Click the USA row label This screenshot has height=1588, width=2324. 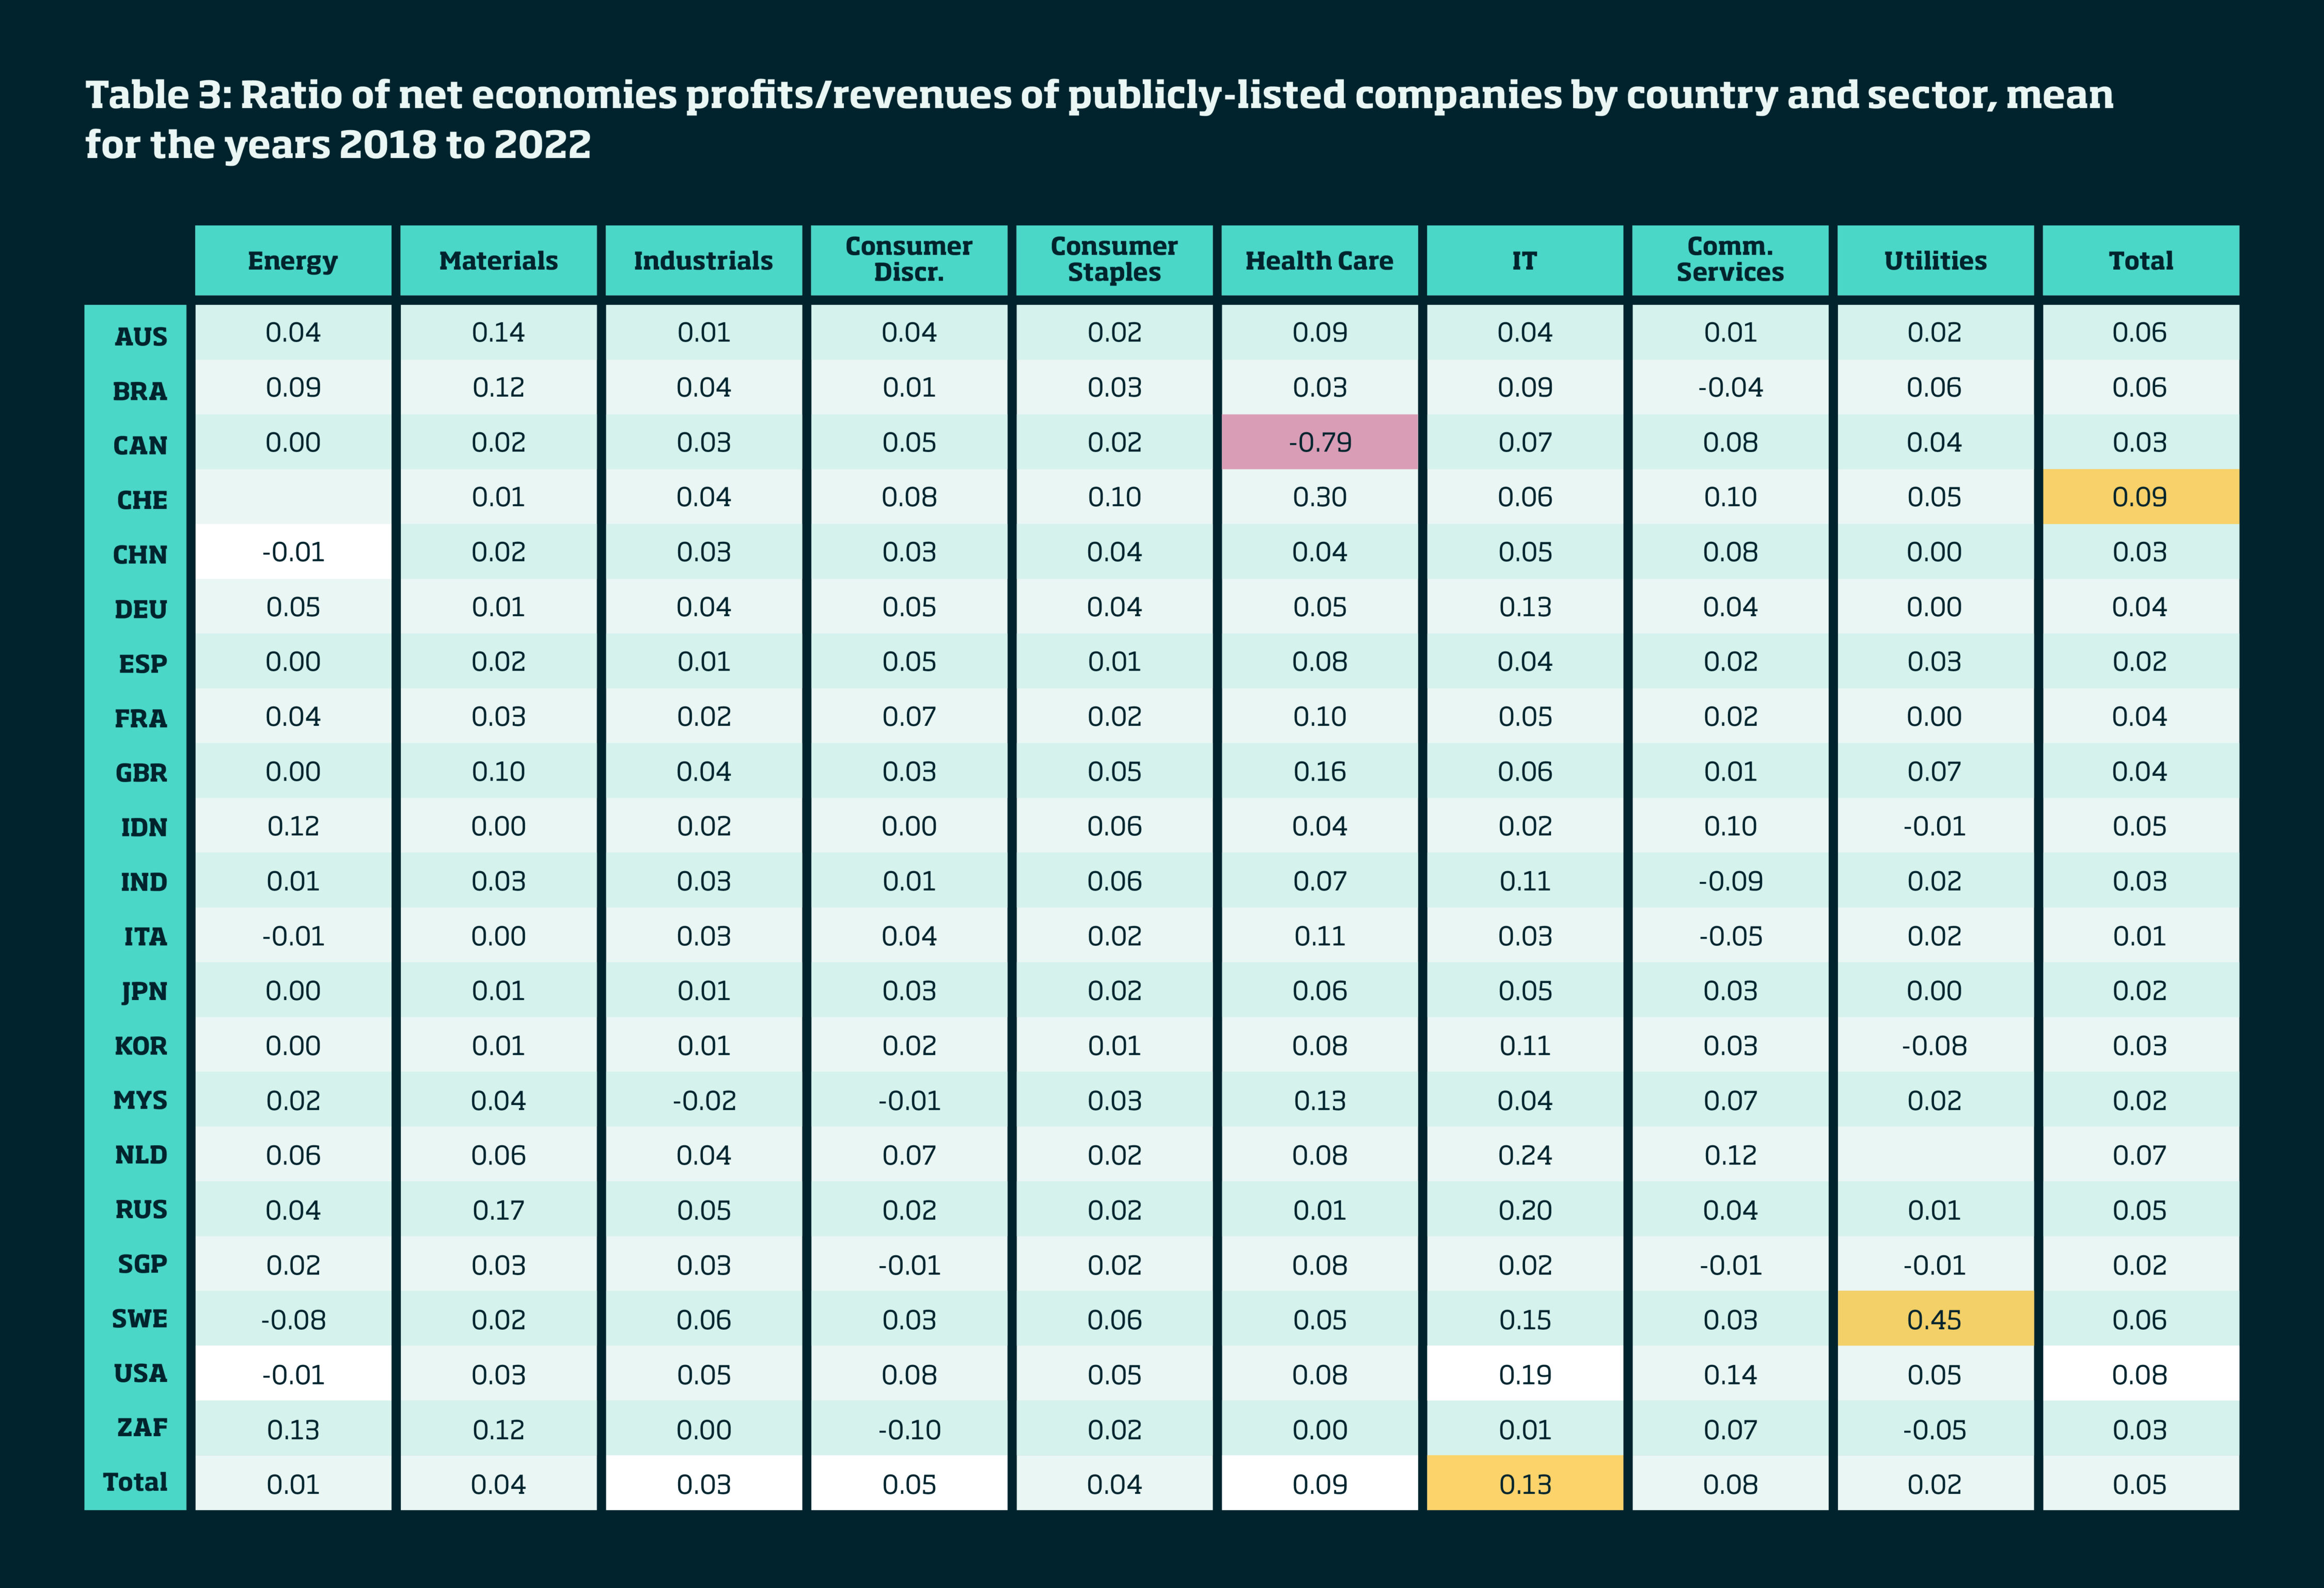point(140,1373)
